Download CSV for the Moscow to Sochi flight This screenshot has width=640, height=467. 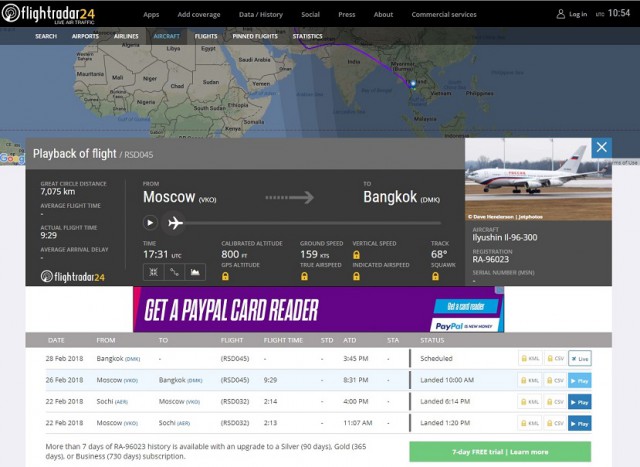point(555,423)
